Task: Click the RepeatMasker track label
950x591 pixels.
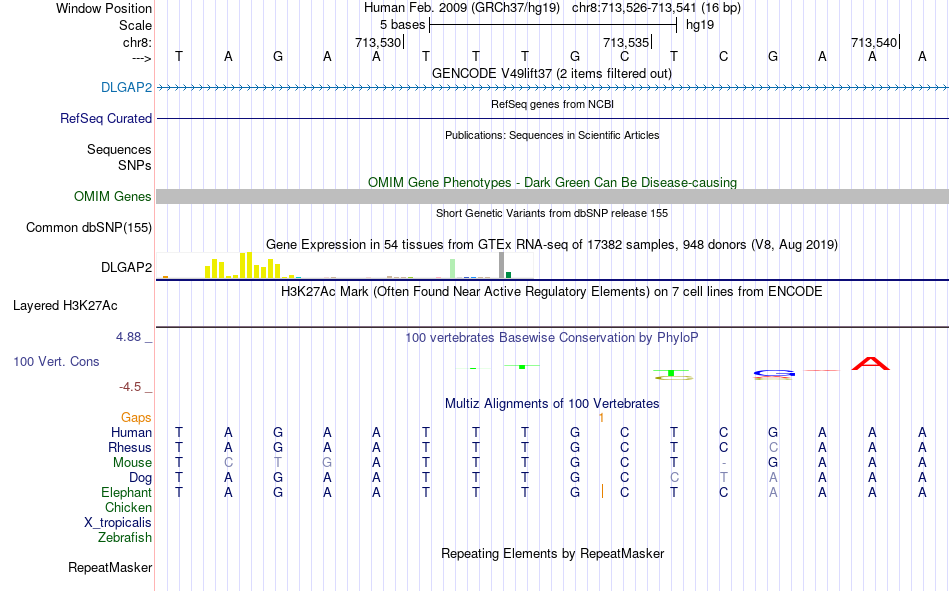Action: [110, 567]
